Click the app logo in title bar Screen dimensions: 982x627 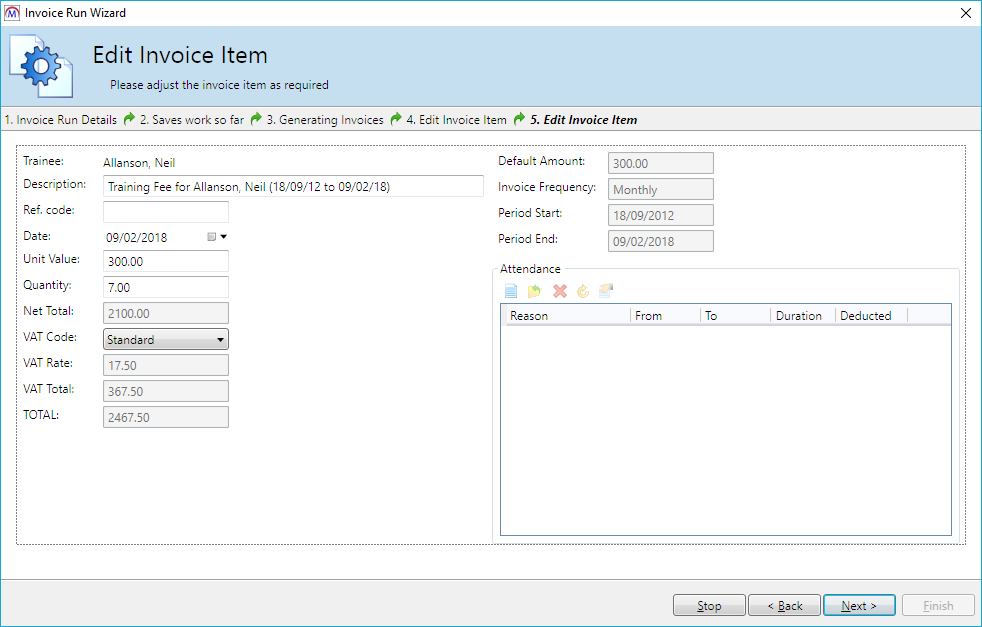(x=12, y=13)
